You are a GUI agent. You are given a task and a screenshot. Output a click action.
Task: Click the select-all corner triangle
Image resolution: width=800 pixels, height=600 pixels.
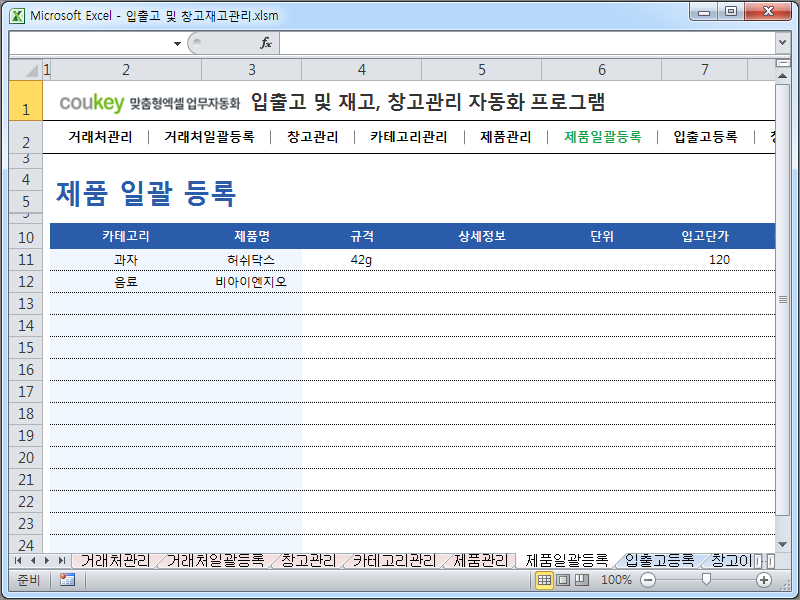[x=26, y=69]
